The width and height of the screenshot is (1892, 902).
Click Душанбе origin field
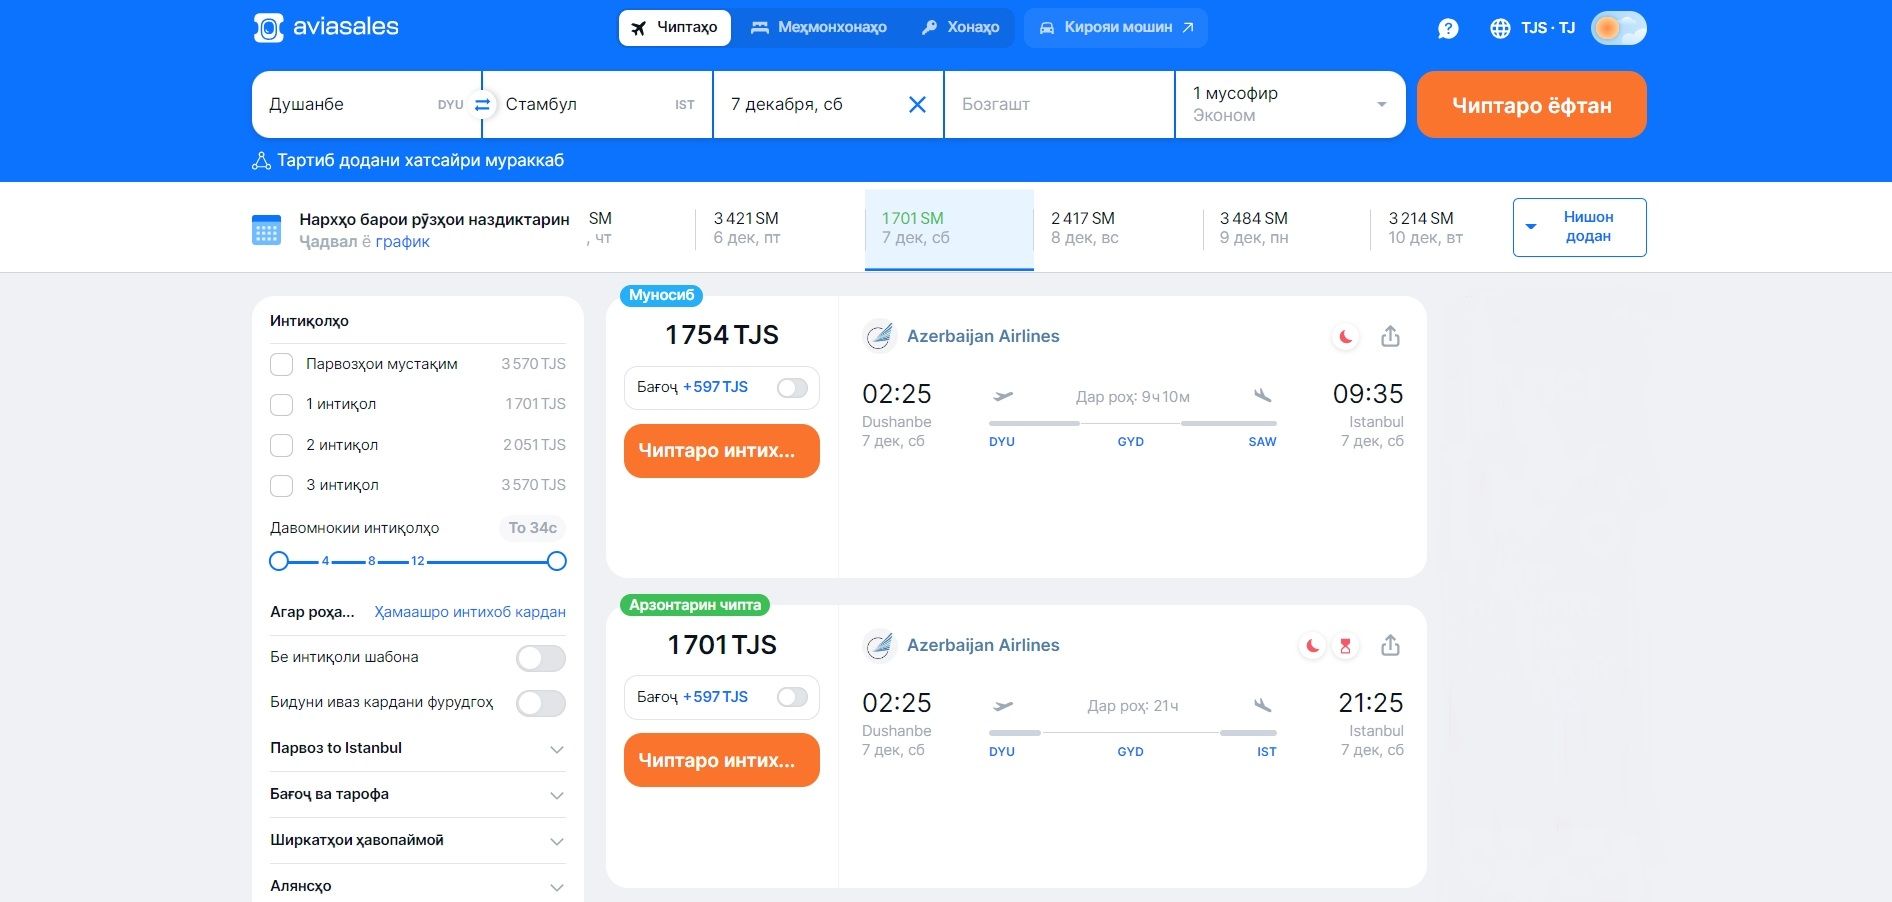click(x=366, y=104)
